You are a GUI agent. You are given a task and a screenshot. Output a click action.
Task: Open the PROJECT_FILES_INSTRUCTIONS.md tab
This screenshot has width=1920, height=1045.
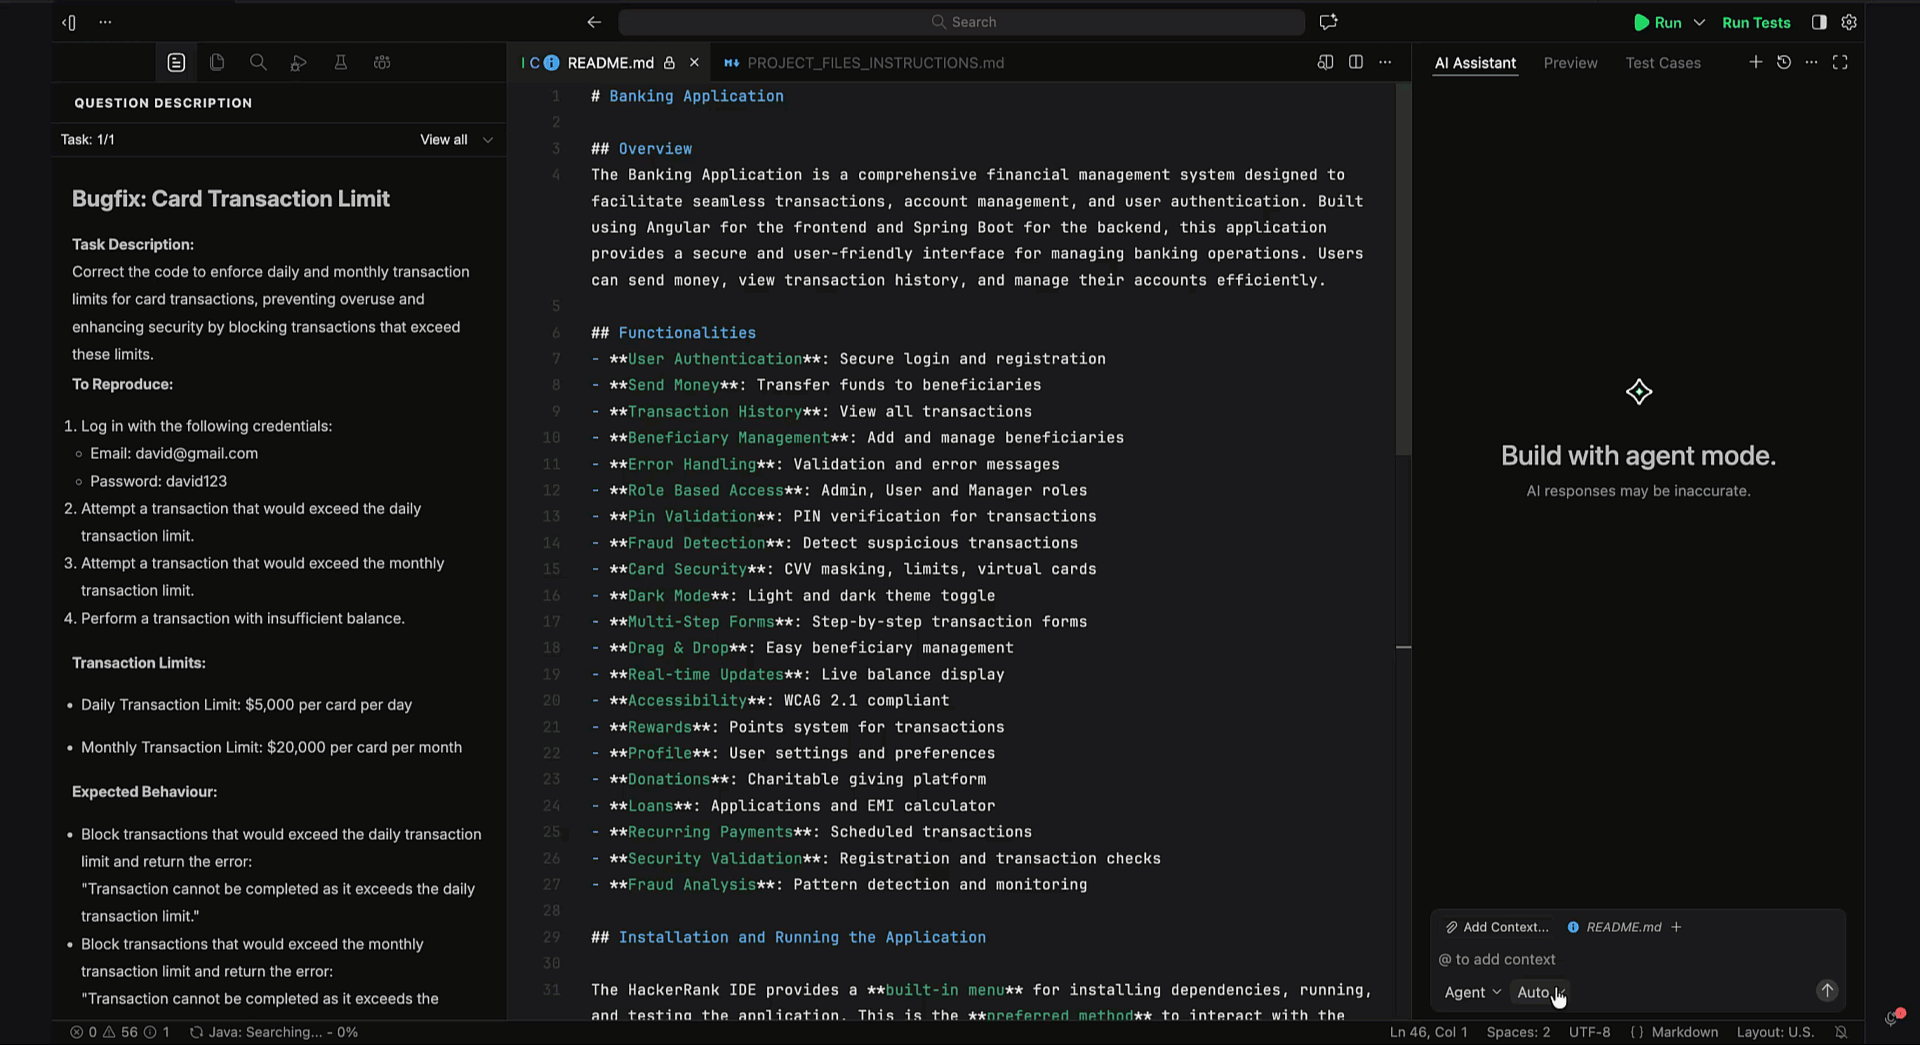click(875, 62)
